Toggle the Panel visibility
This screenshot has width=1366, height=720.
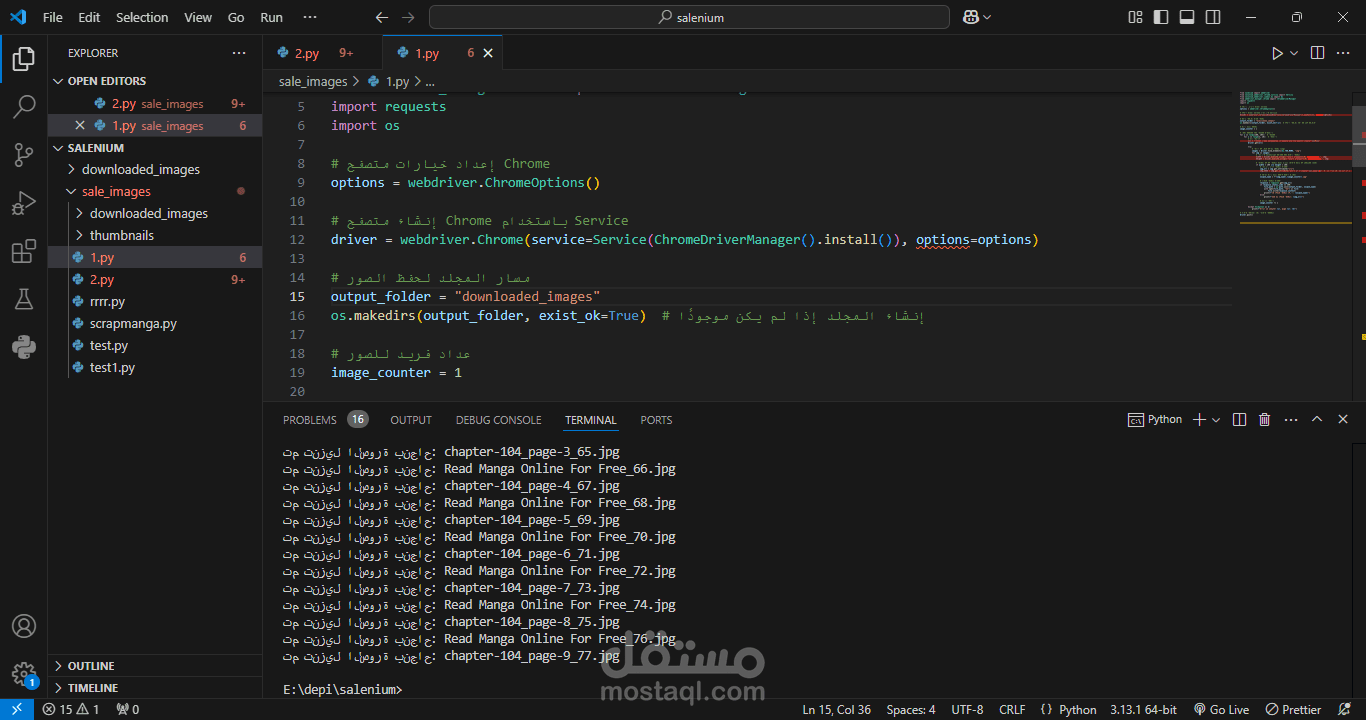pyautogui.click(x=1186, y=17)
